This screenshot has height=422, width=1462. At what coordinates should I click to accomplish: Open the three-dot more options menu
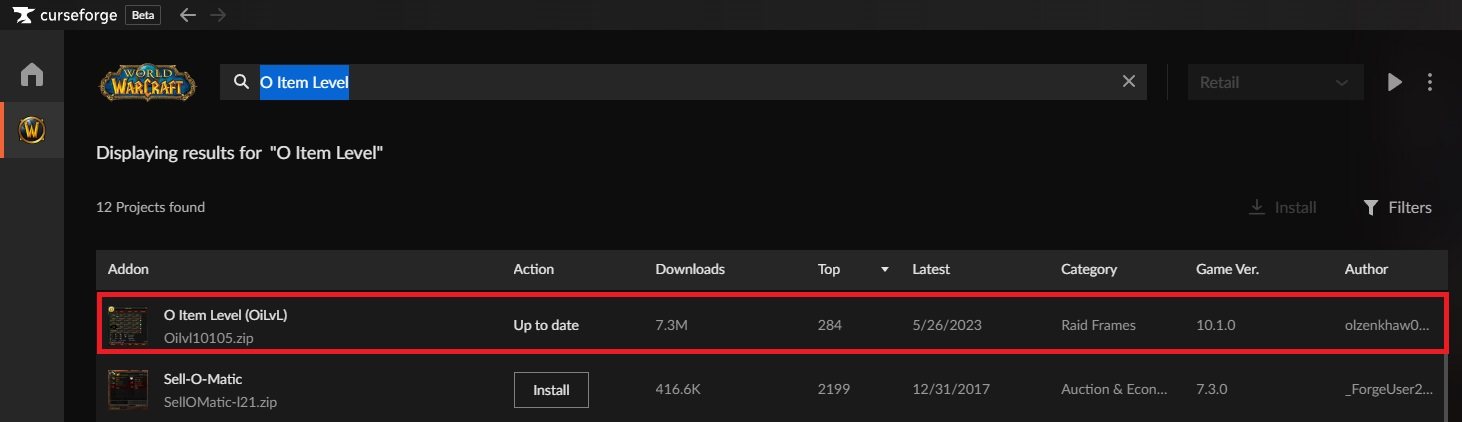tap(1430, 82)
